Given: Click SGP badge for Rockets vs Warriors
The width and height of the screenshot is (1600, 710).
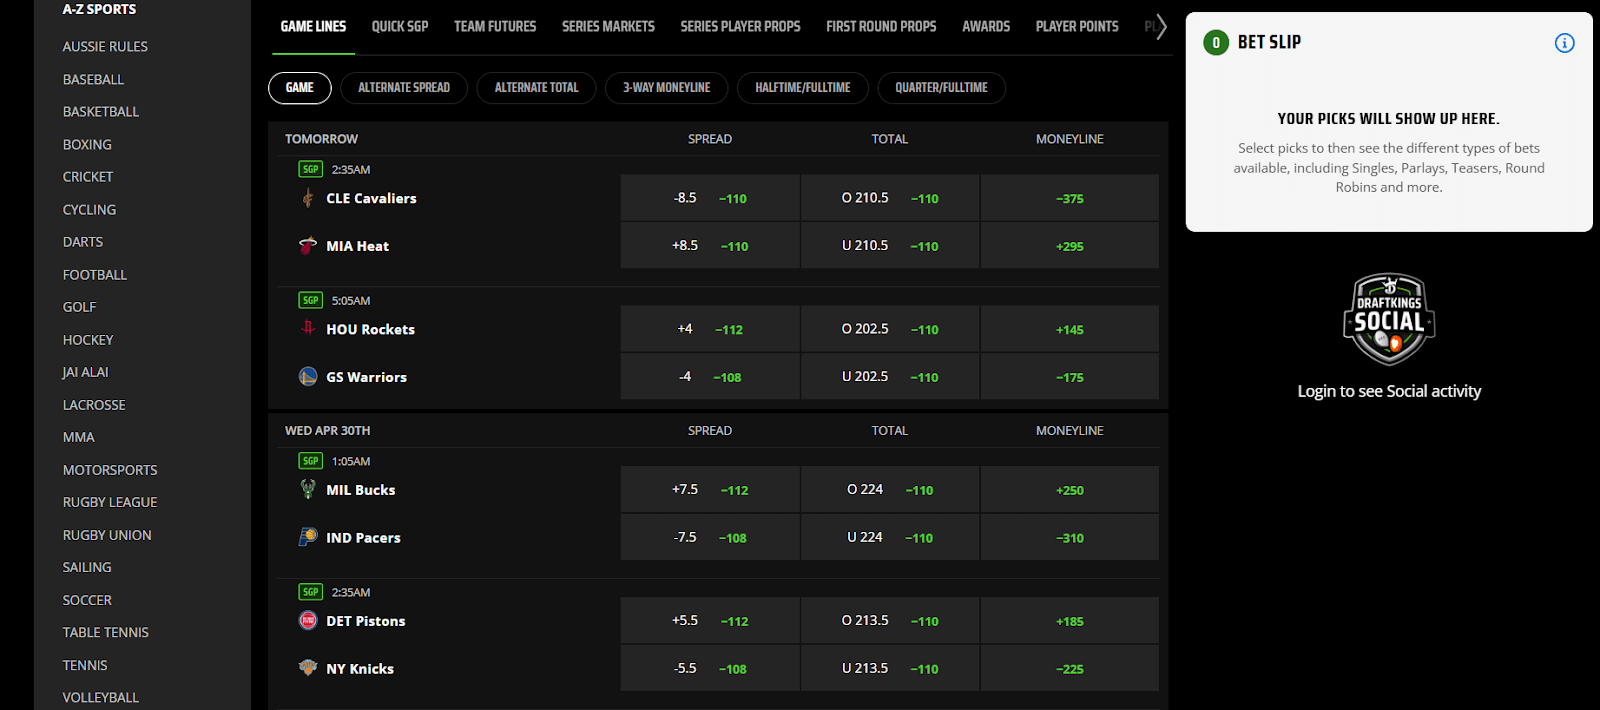Looking at the screenshot, I should 311,300.
